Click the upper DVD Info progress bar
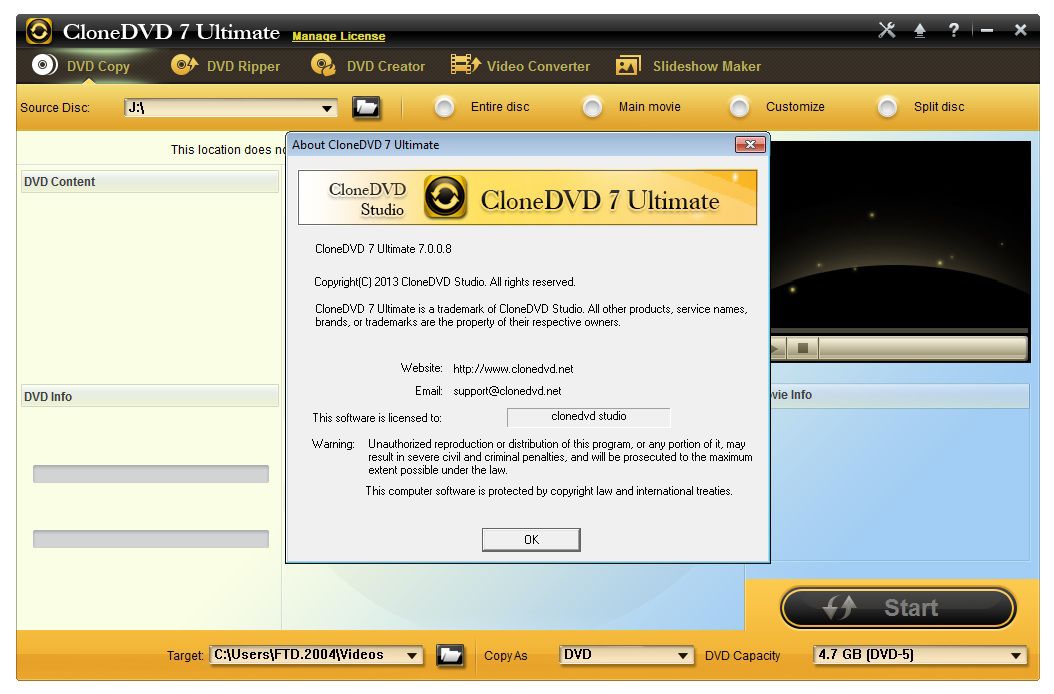Screen dimensions: 1054x694 coord(151,473)
